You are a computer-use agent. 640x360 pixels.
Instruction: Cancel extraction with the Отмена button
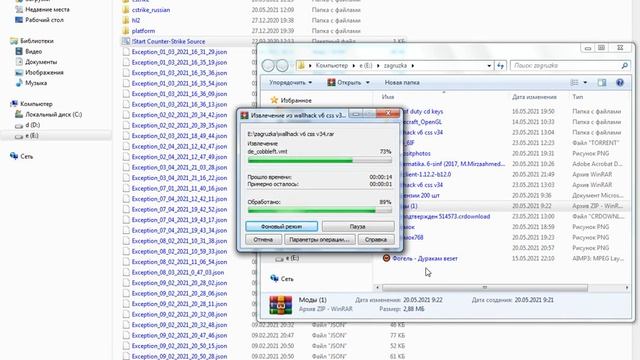(263, 240)
